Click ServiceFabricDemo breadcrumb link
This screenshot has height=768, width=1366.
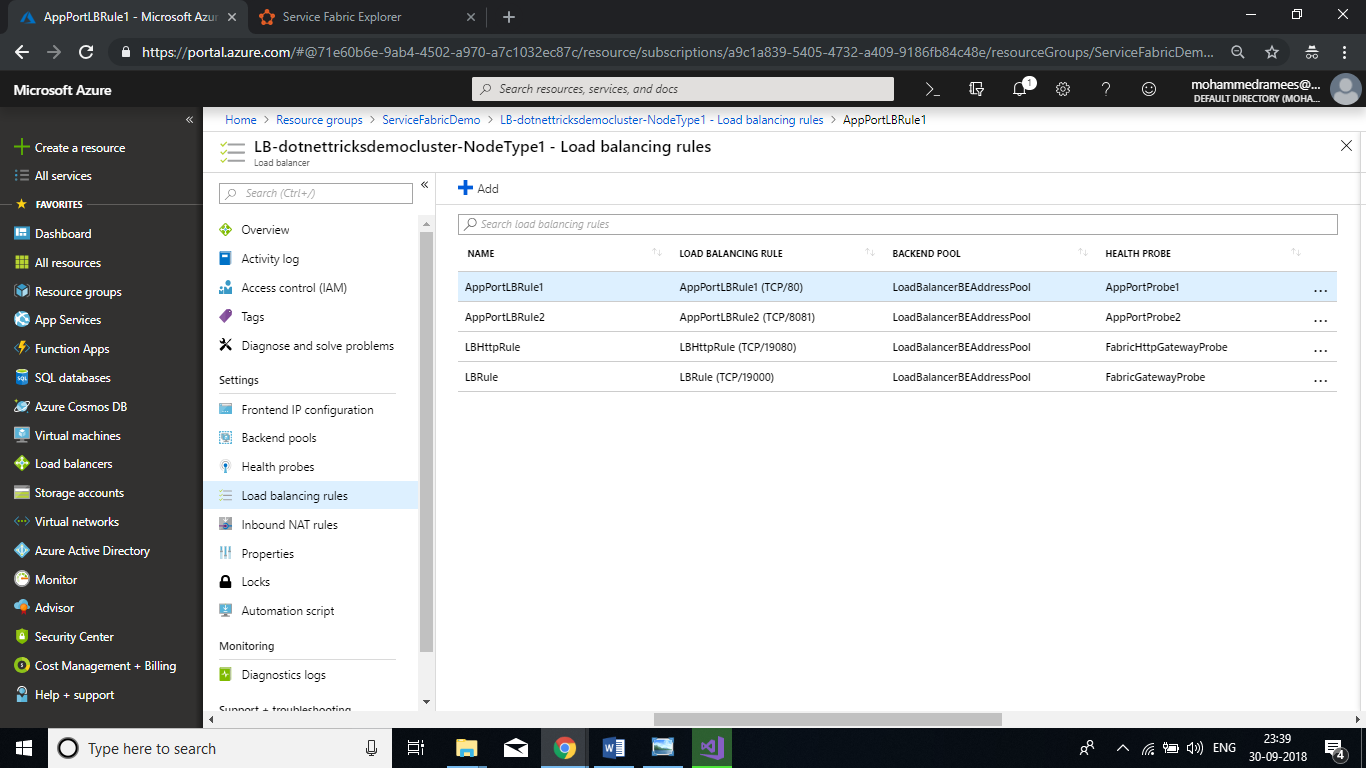pyautogui.click(x=431, y=120)
